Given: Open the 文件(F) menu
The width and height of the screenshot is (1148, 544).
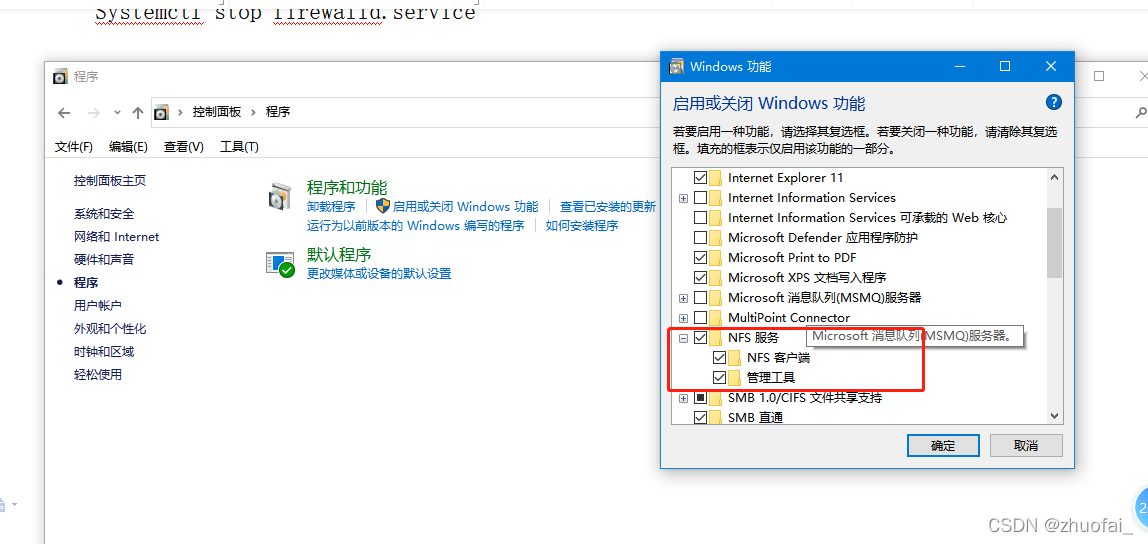Looking at the screenshot, I should (x=74, y=146).
